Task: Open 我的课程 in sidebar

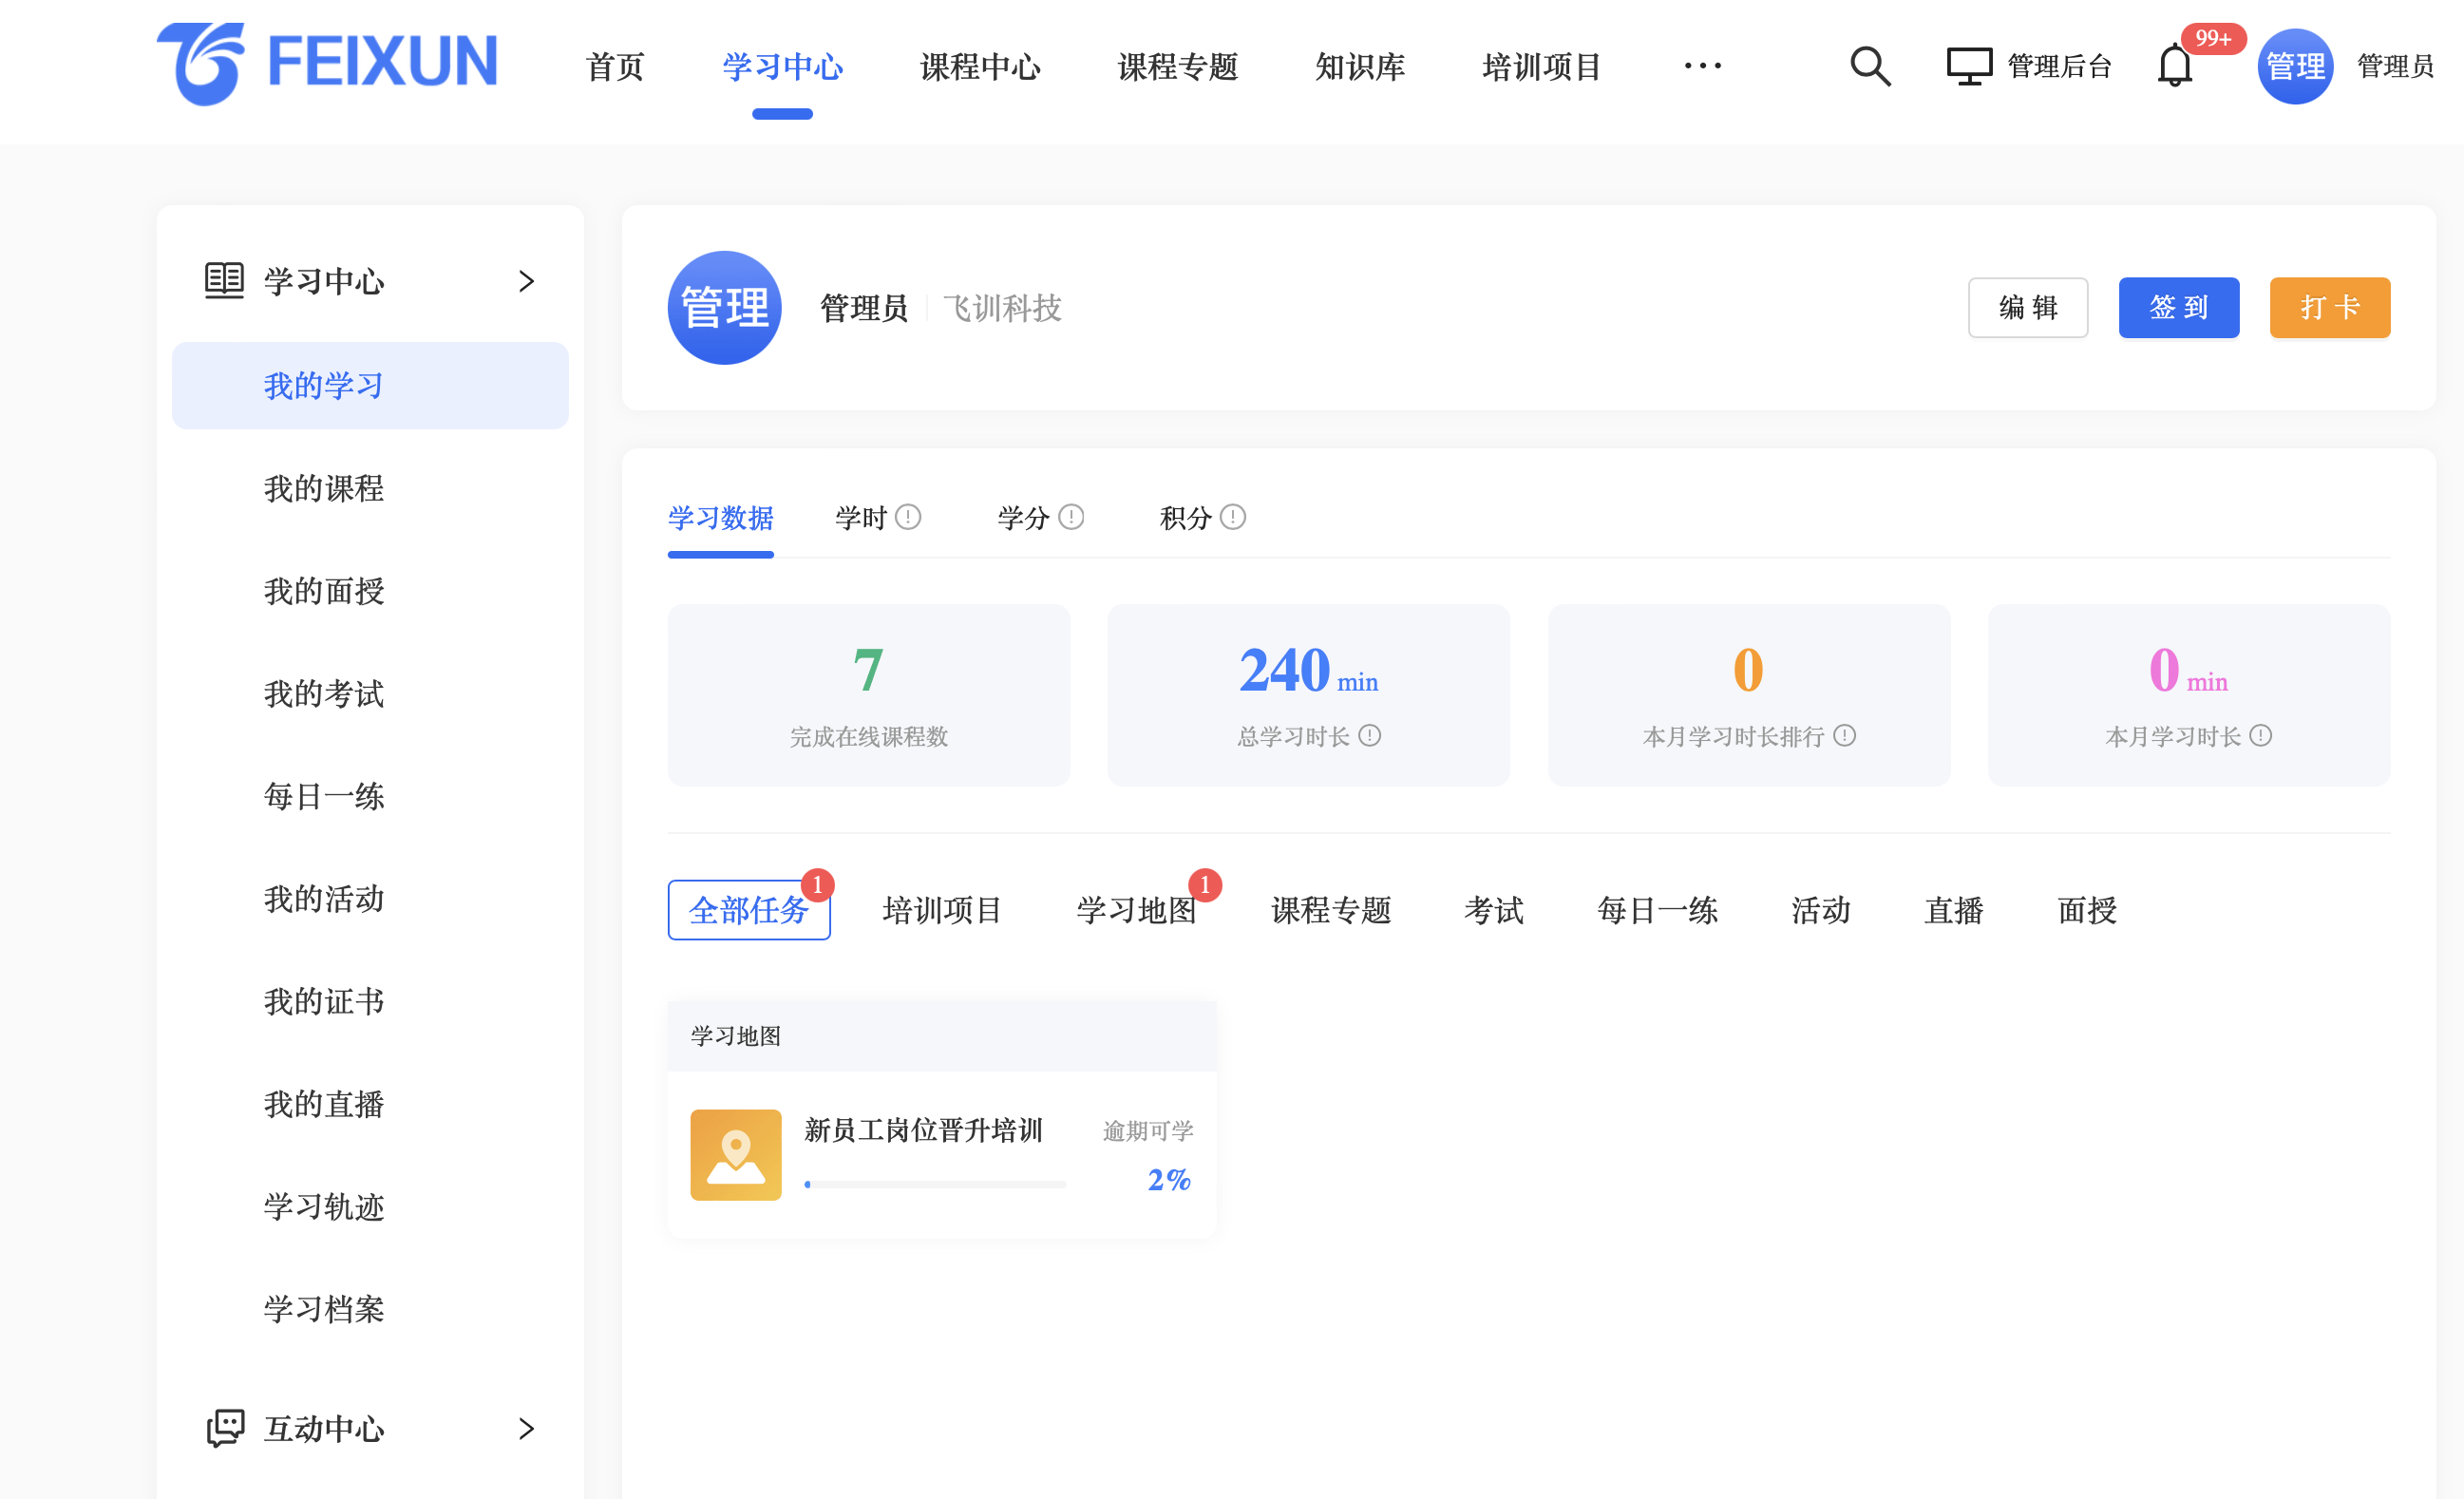Action: (324, 488)
